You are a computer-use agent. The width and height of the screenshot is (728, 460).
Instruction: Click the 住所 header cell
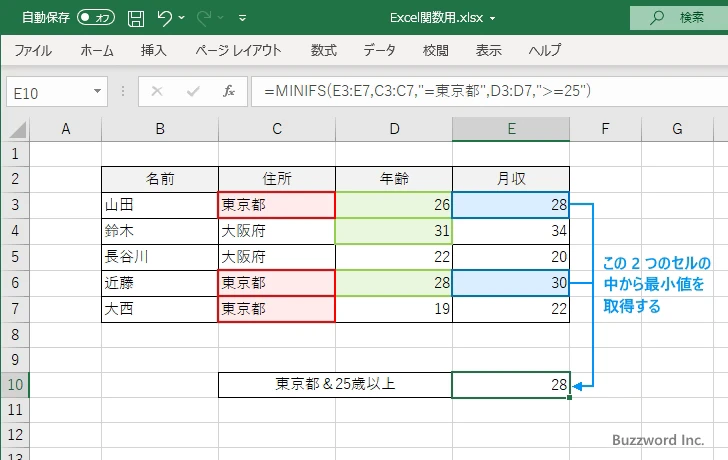[277, 179]
